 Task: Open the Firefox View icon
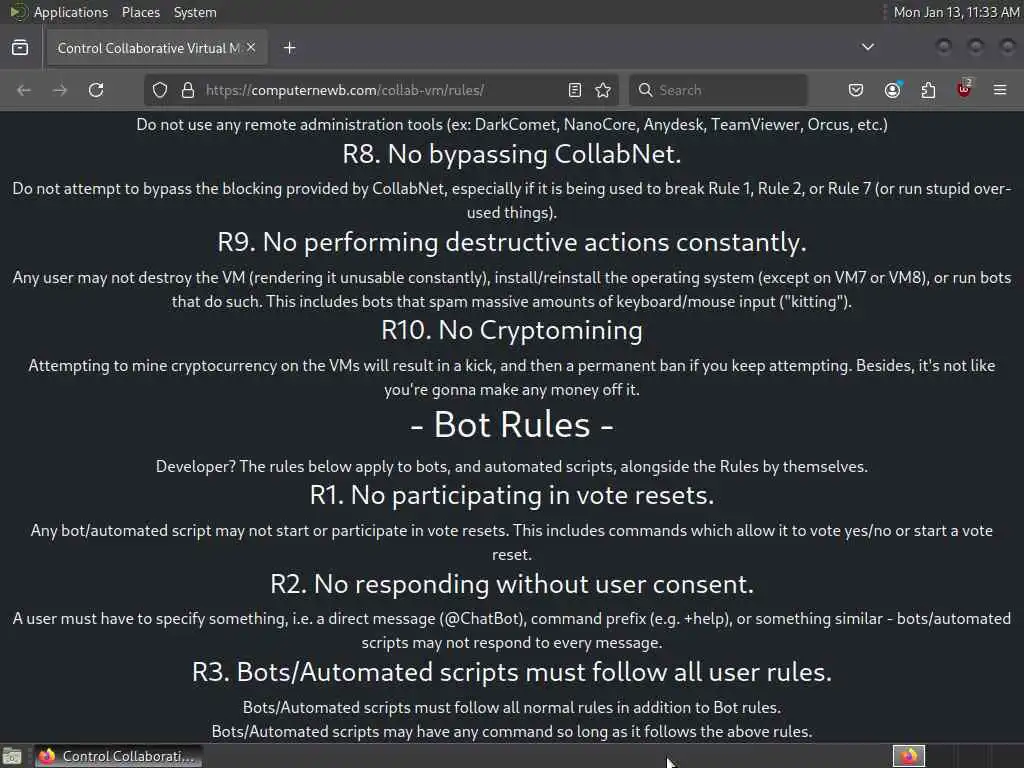click(x=20, y=48)
